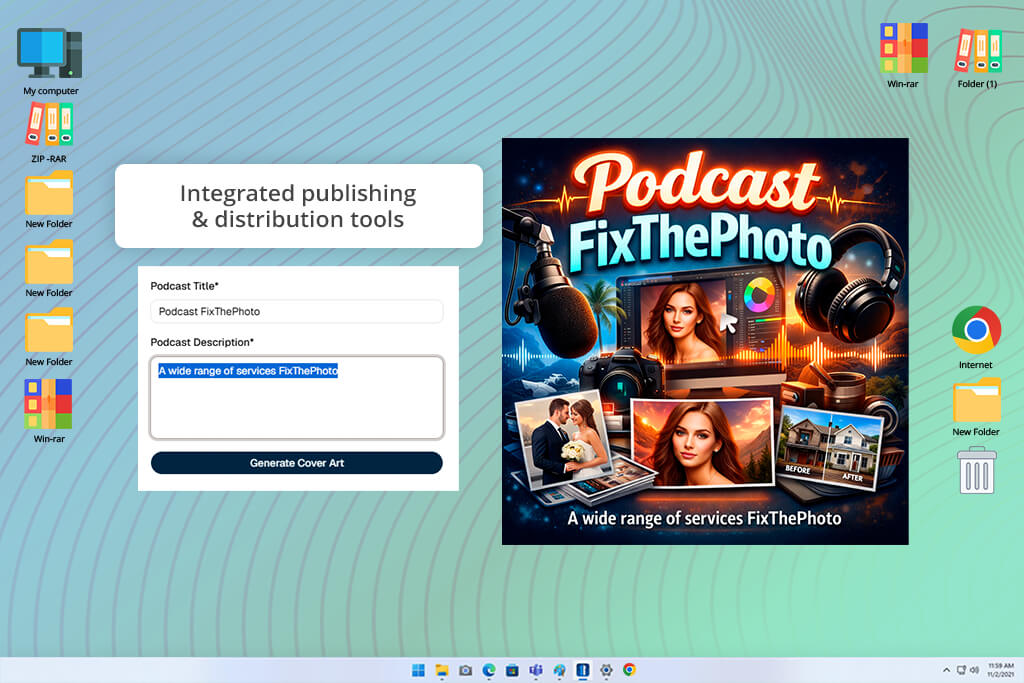Show hidden system tray icons chevron
1024x683 pixels.
tap(946, 670)
